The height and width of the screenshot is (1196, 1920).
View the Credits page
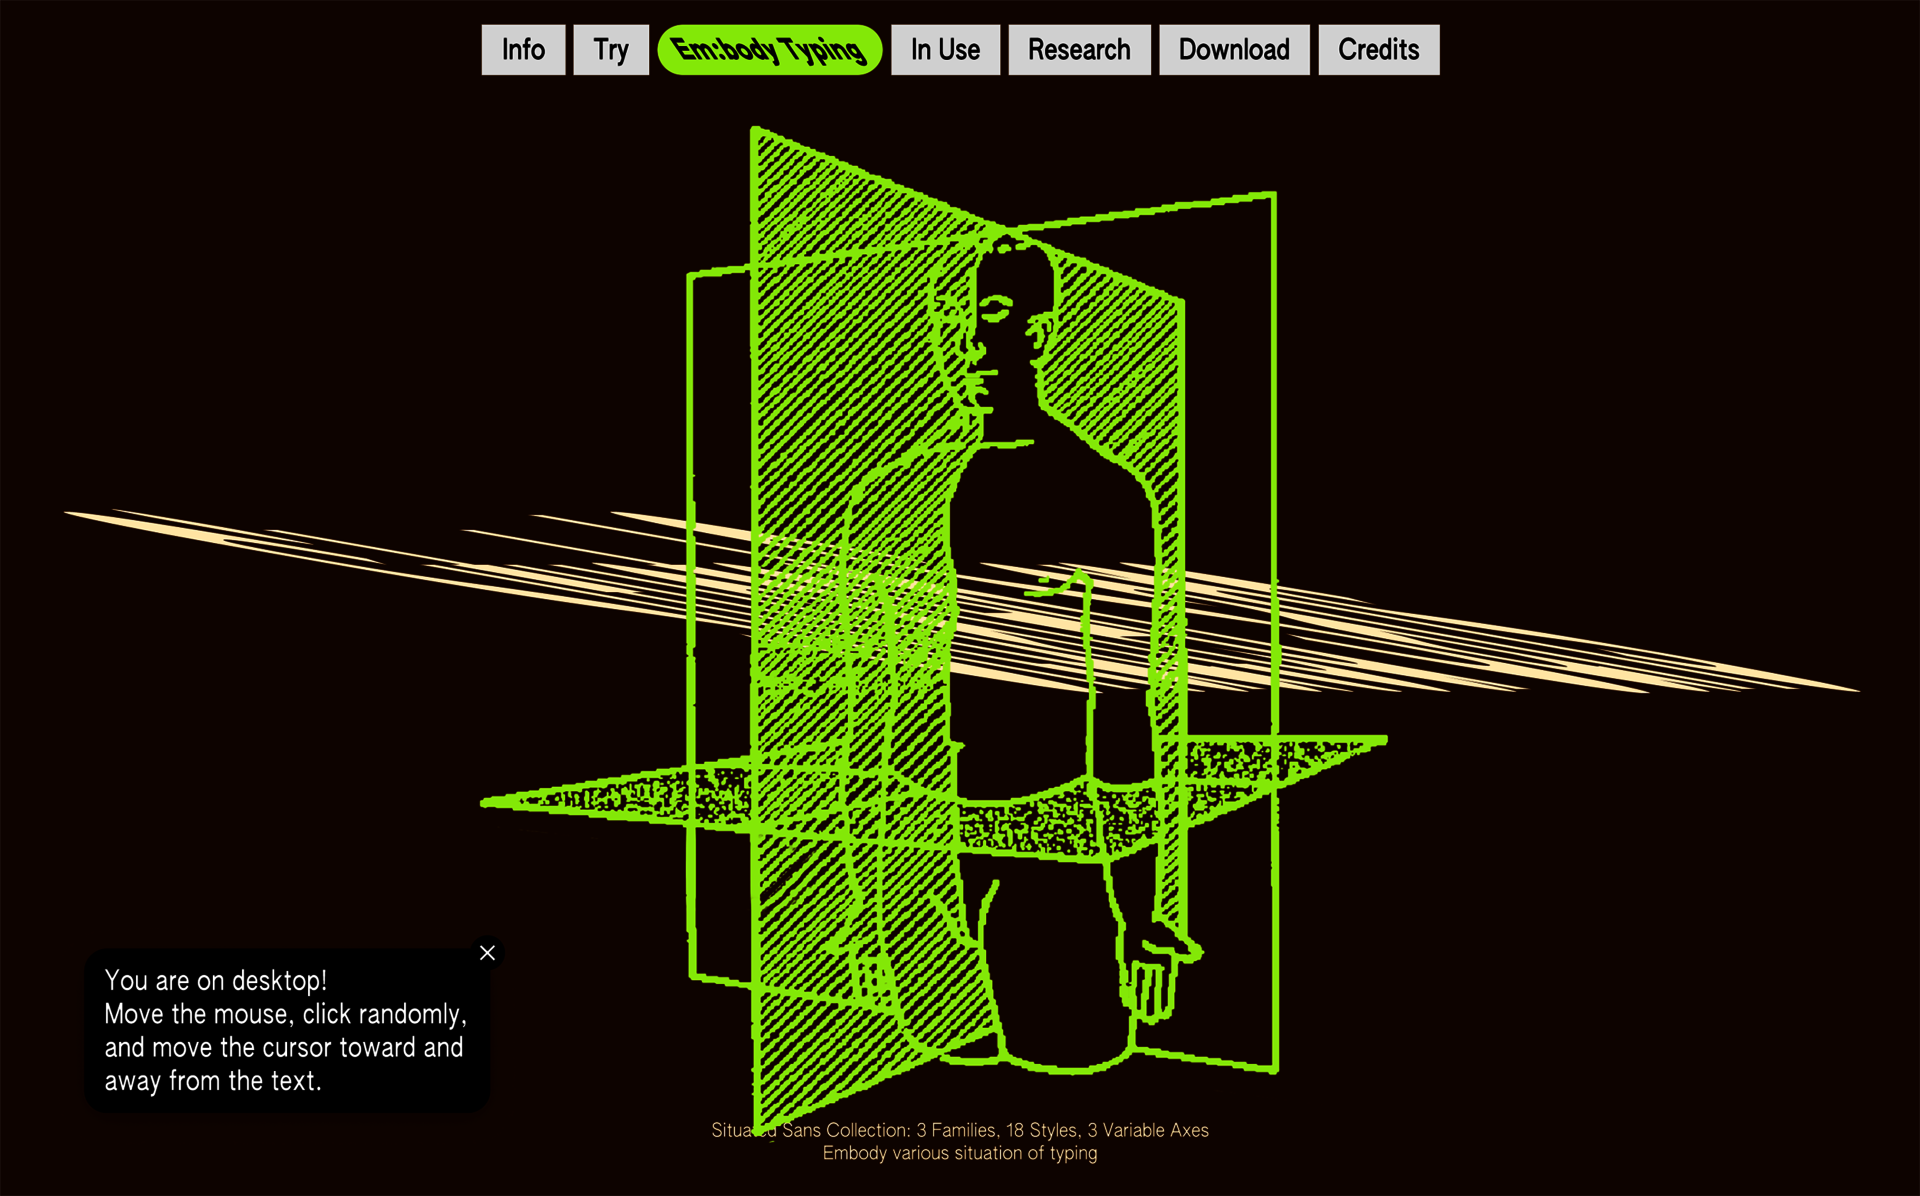pyautogui.click(x=1379, y=50)
